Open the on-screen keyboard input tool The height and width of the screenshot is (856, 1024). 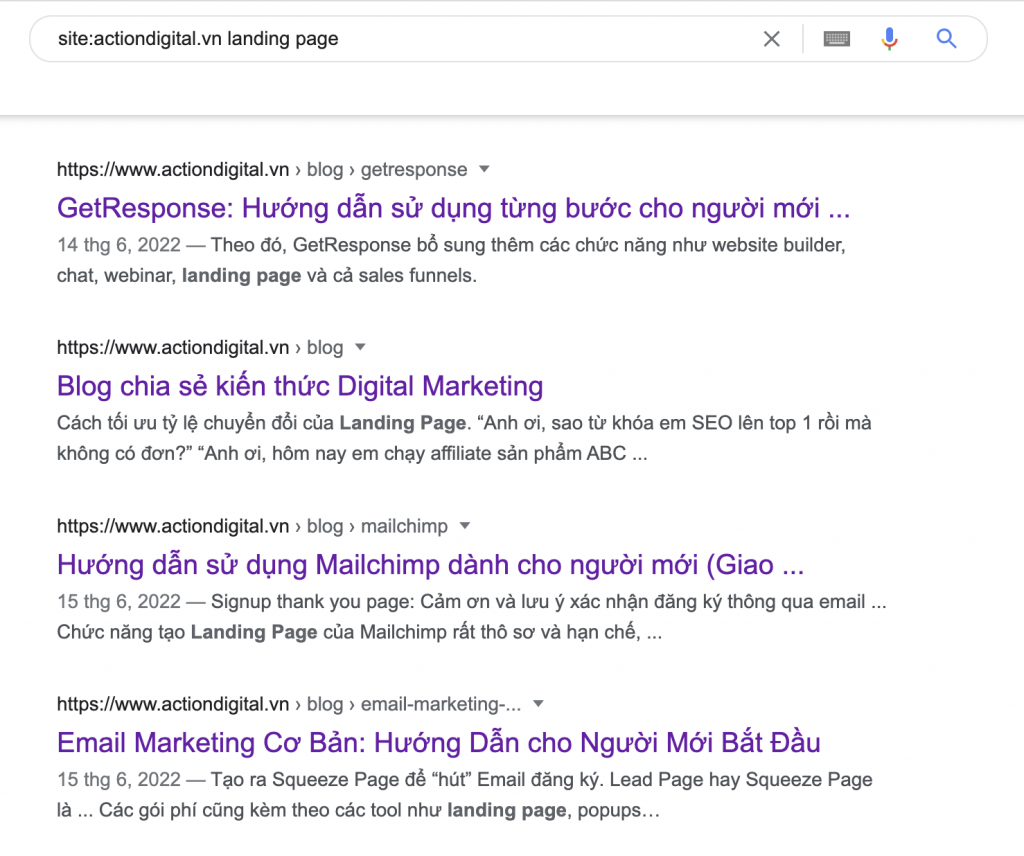pyautogui.click(x=837, y=39)
